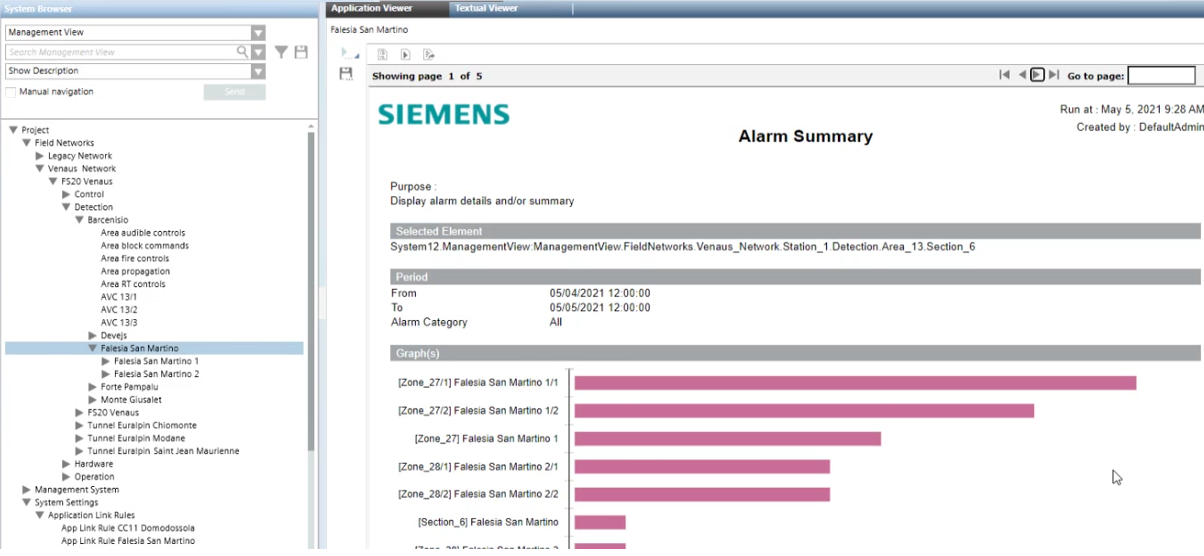Enable the Manual navigation checkbox
1204x556 pixels.
(11, 92)
